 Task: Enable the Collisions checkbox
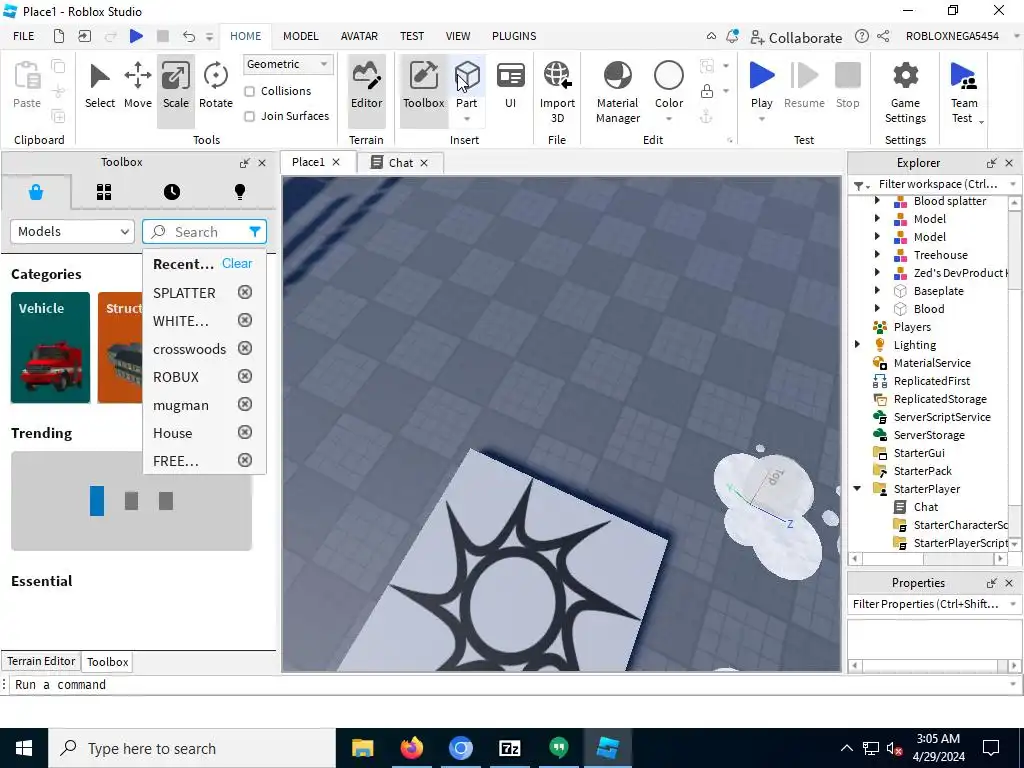249,91
